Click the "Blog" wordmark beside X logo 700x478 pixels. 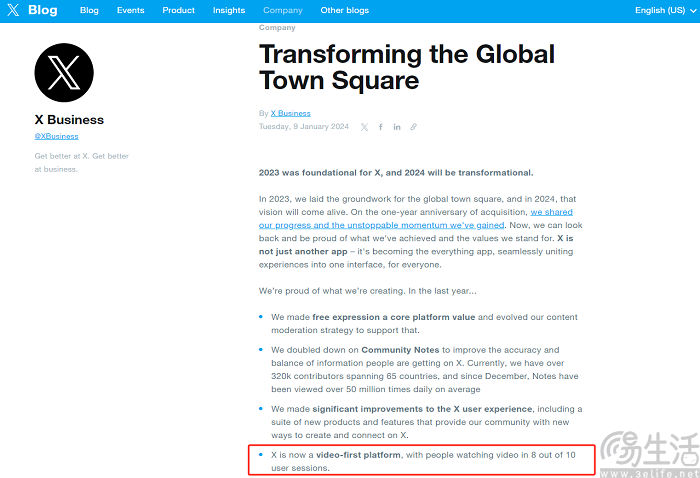point(43,10)
